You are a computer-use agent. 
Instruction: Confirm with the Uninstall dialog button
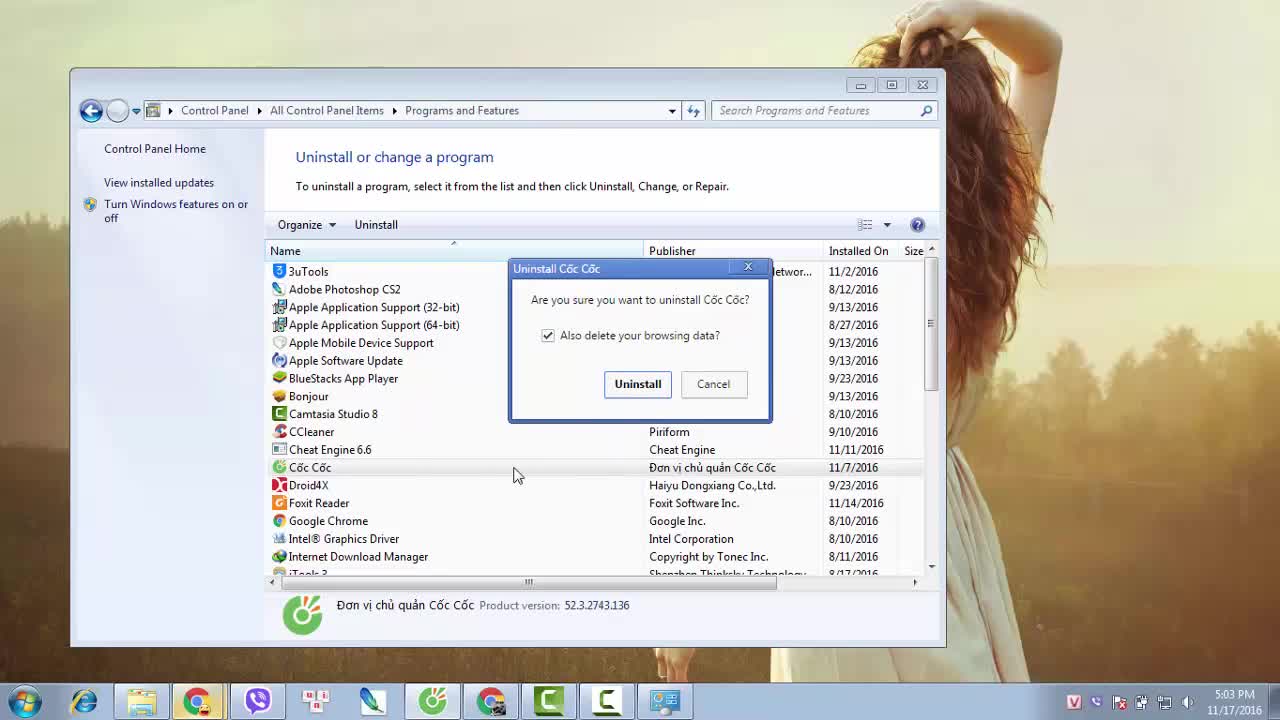point(638,384)
